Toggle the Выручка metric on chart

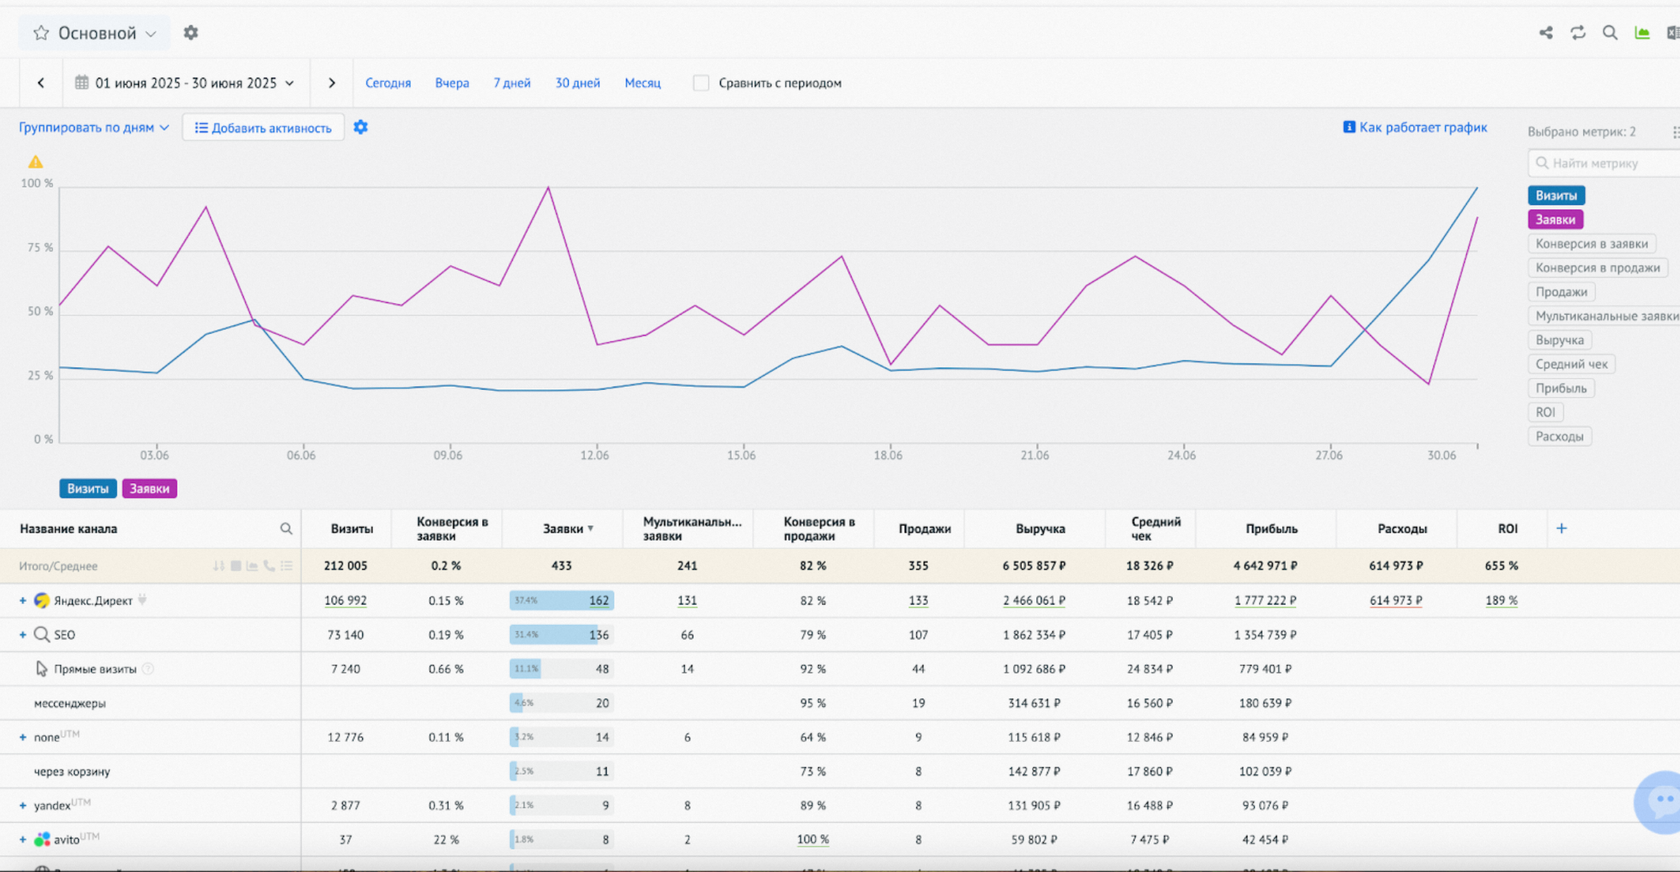(1559, 340)
